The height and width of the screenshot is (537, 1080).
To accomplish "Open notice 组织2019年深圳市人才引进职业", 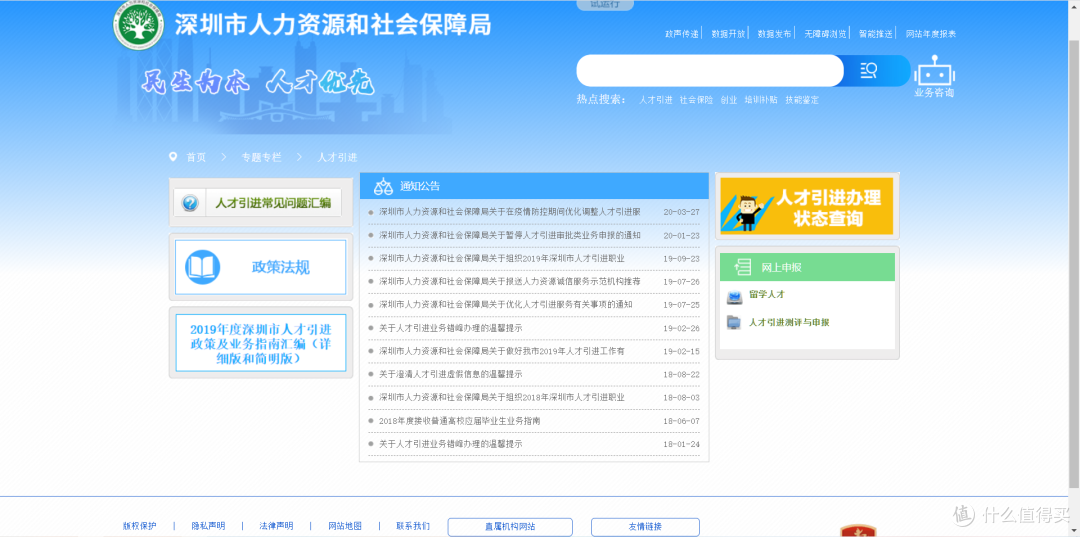I will (x=501, y=258).
